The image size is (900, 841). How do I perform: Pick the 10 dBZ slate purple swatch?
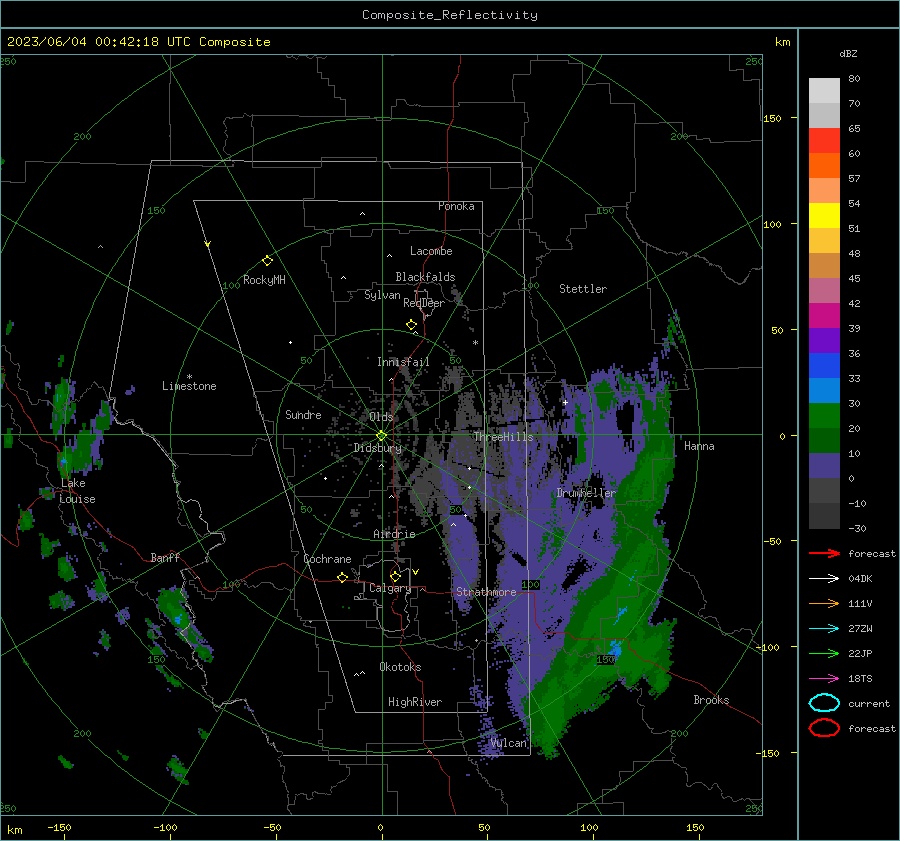(824, 465)
